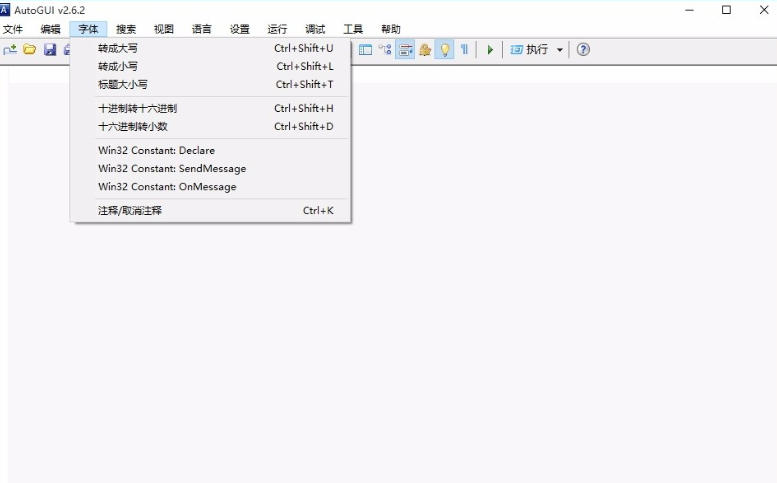The image size is (777, 483).
Task: Close the open 字体 menu
Action: (88, 29)
